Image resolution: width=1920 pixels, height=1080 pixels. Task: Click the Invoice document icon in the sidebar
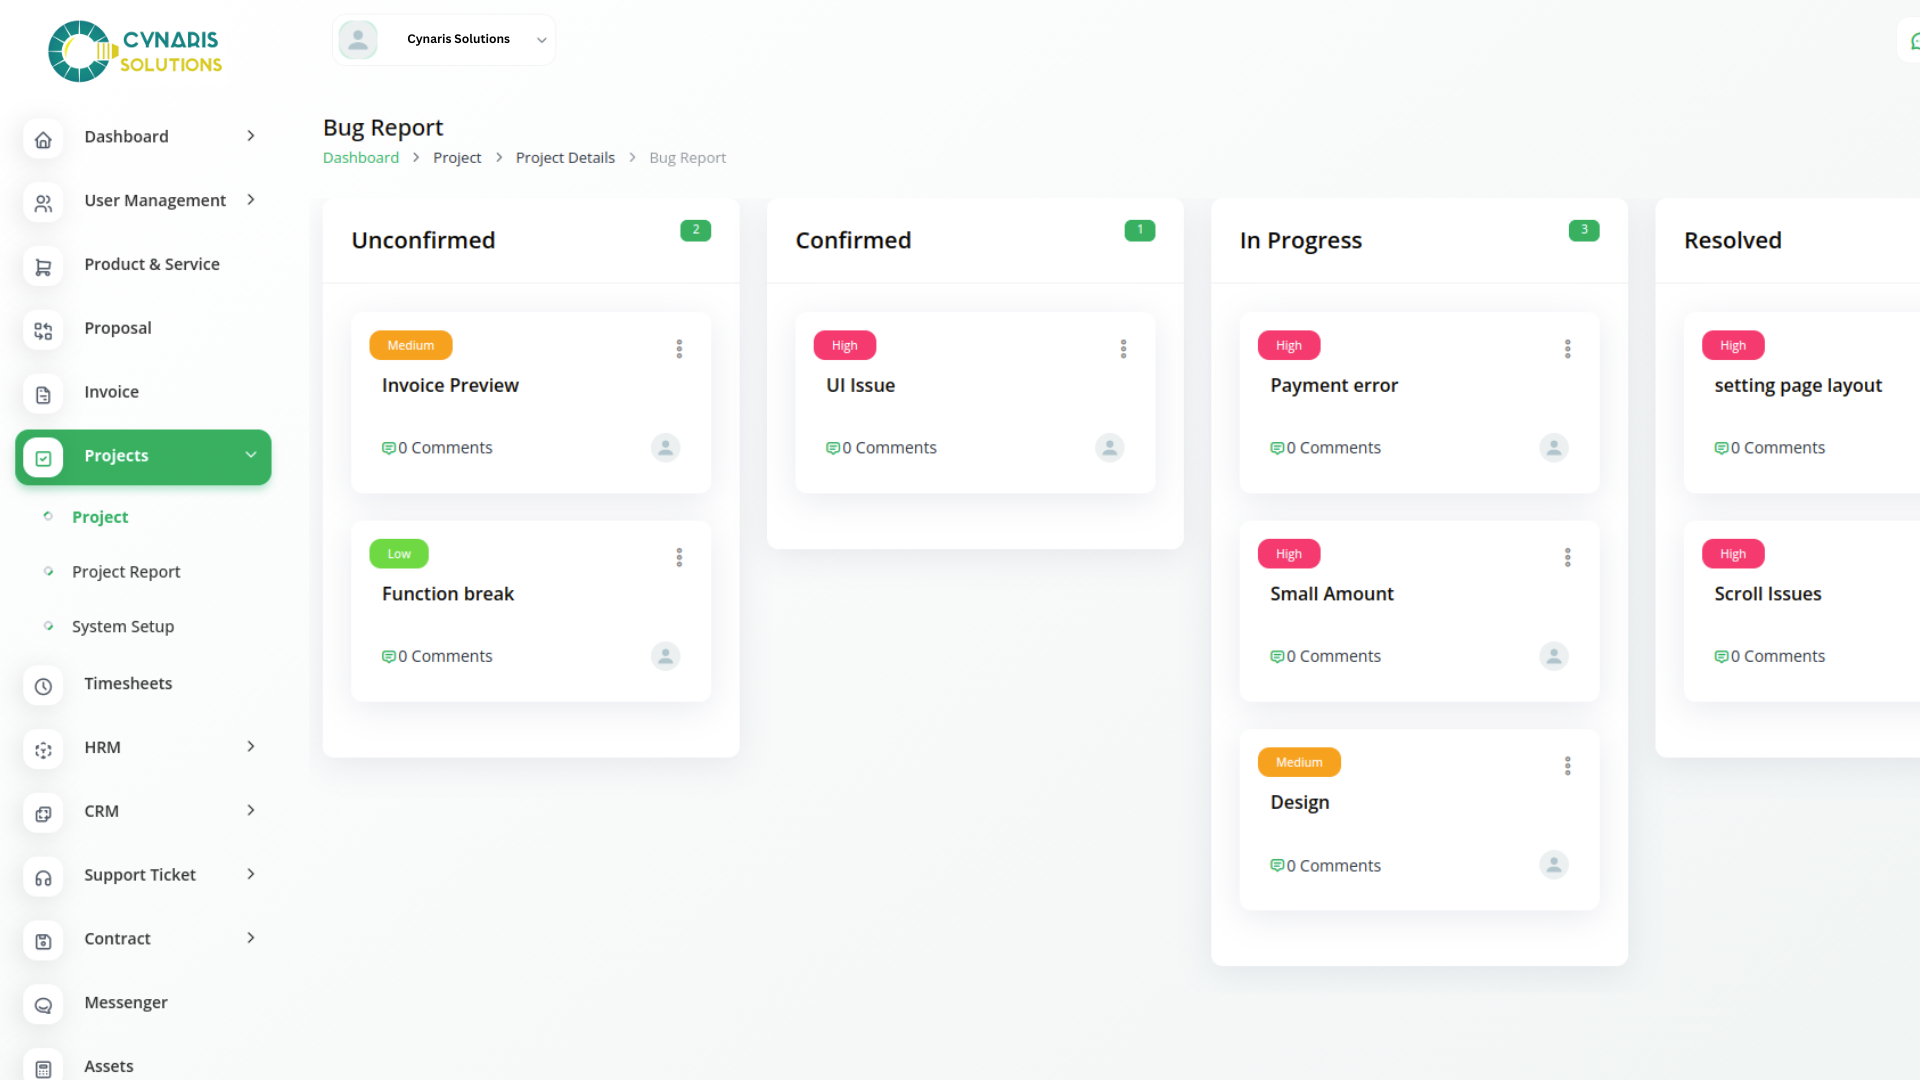(x=43, y=394)
